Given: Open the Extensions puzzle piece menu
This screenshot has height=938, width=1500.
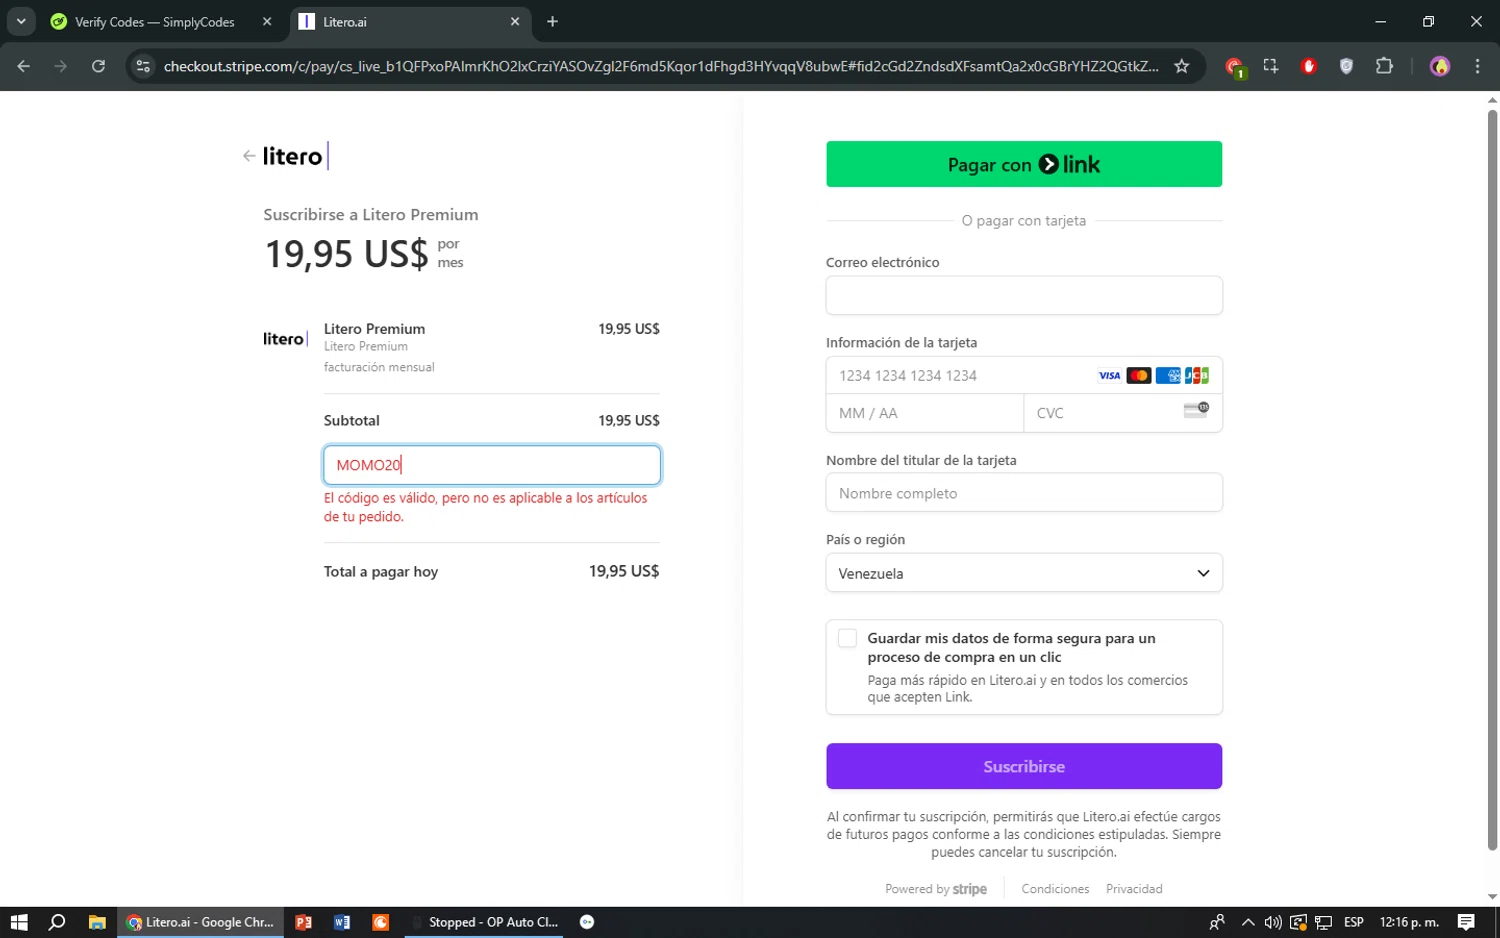Looking at the screenshot, I should pos(1384,66).
